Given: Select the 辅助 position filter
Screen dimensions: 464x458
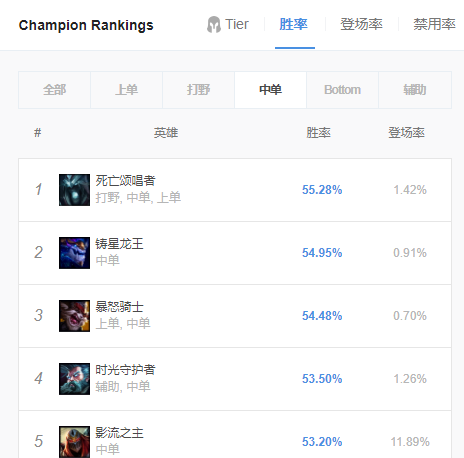Looking at the screenshot, I should [415, 90].
